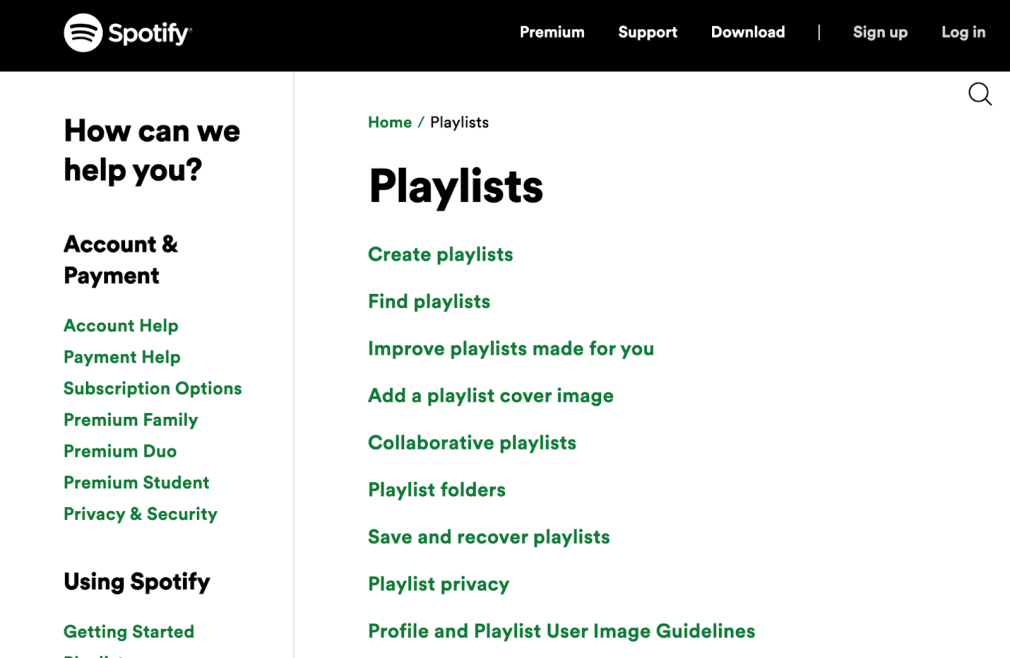Open Find playlists article
This screenshot has height=658, width=1010.
(x=429, y=301)
